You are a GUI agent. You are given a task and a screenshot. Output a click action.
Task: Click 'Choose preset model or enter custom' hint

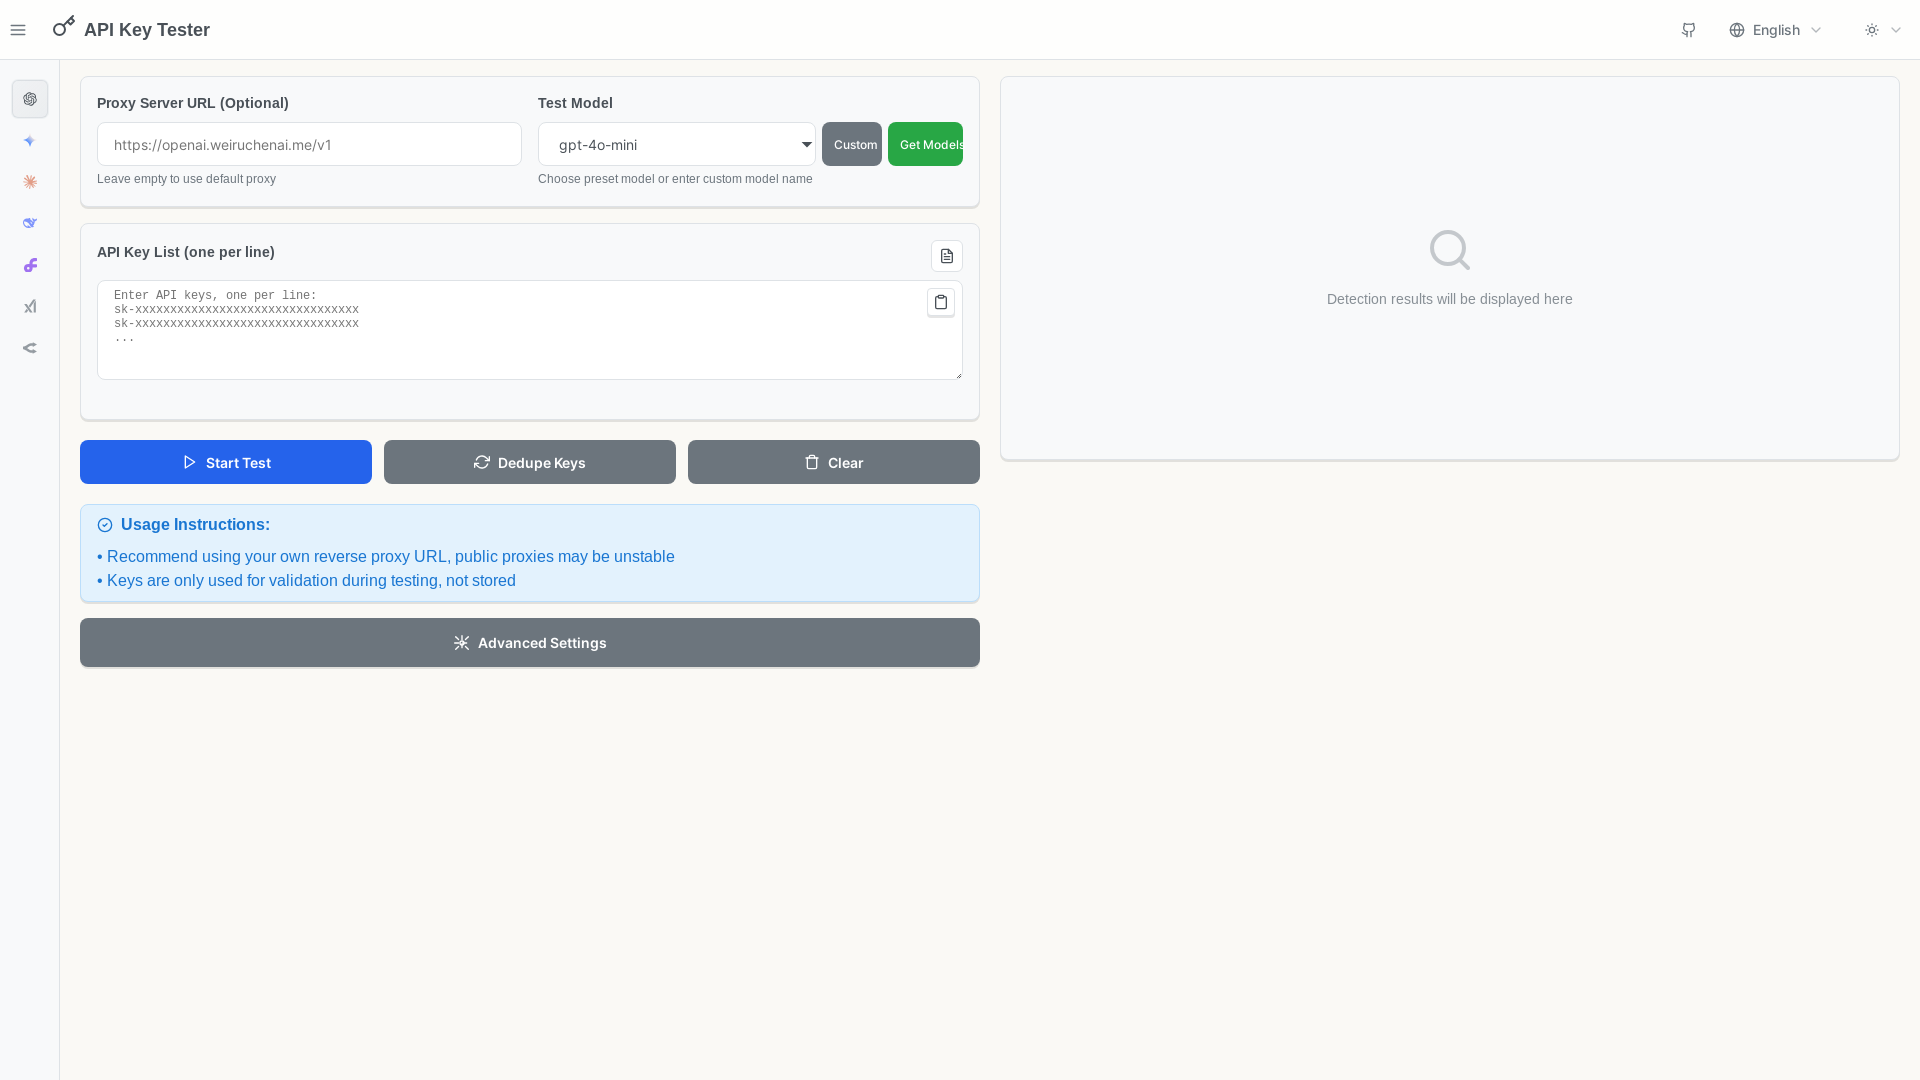(675, 179)
